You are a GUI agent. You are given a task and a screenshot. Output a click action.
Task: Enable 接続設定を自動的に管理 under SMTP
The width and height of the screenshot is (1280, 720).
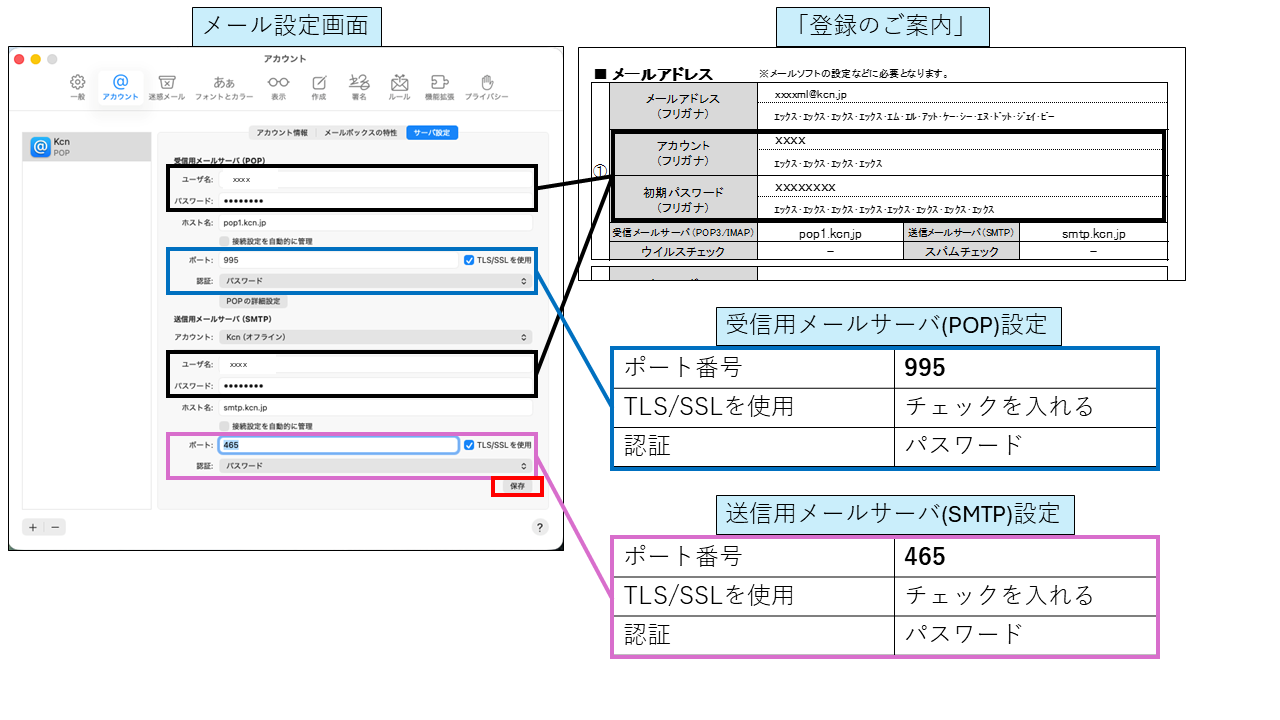[224, 426]
